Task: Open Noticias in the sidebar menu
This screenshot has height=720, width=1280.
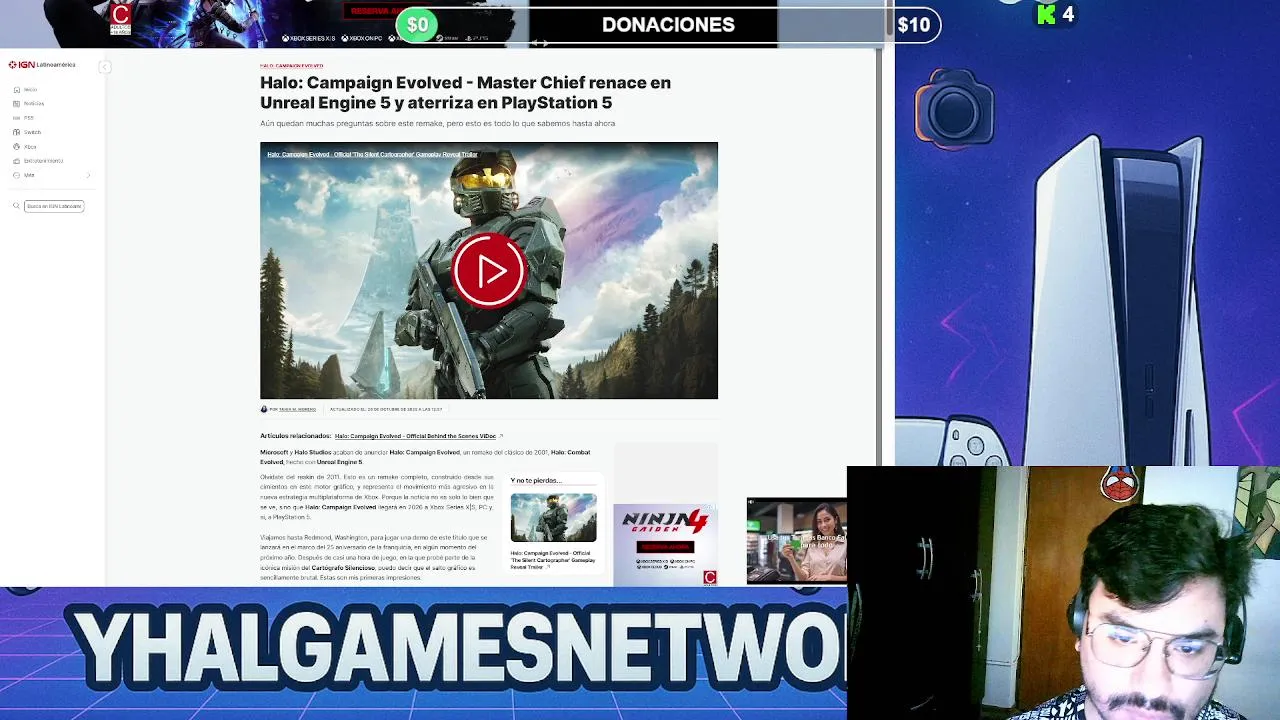Action: point(34,104)
